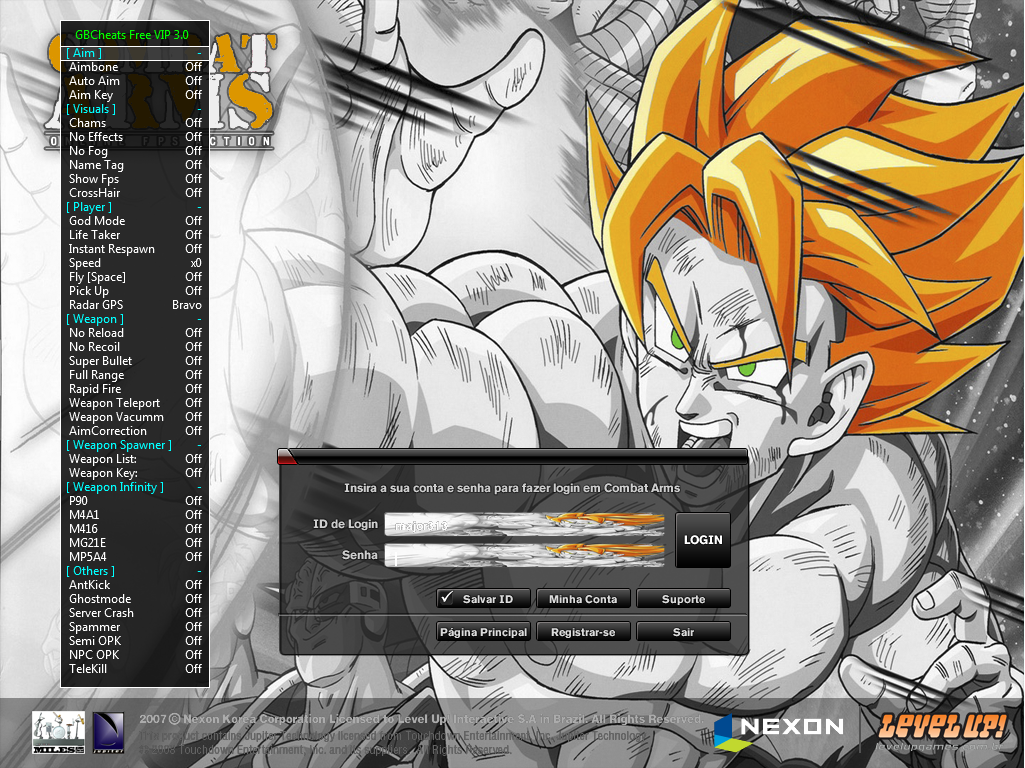Image resolution: width=1025 pixels, height=768 pixels.
Task: Select the Aim Key menu row
Action: pos(135,95)
